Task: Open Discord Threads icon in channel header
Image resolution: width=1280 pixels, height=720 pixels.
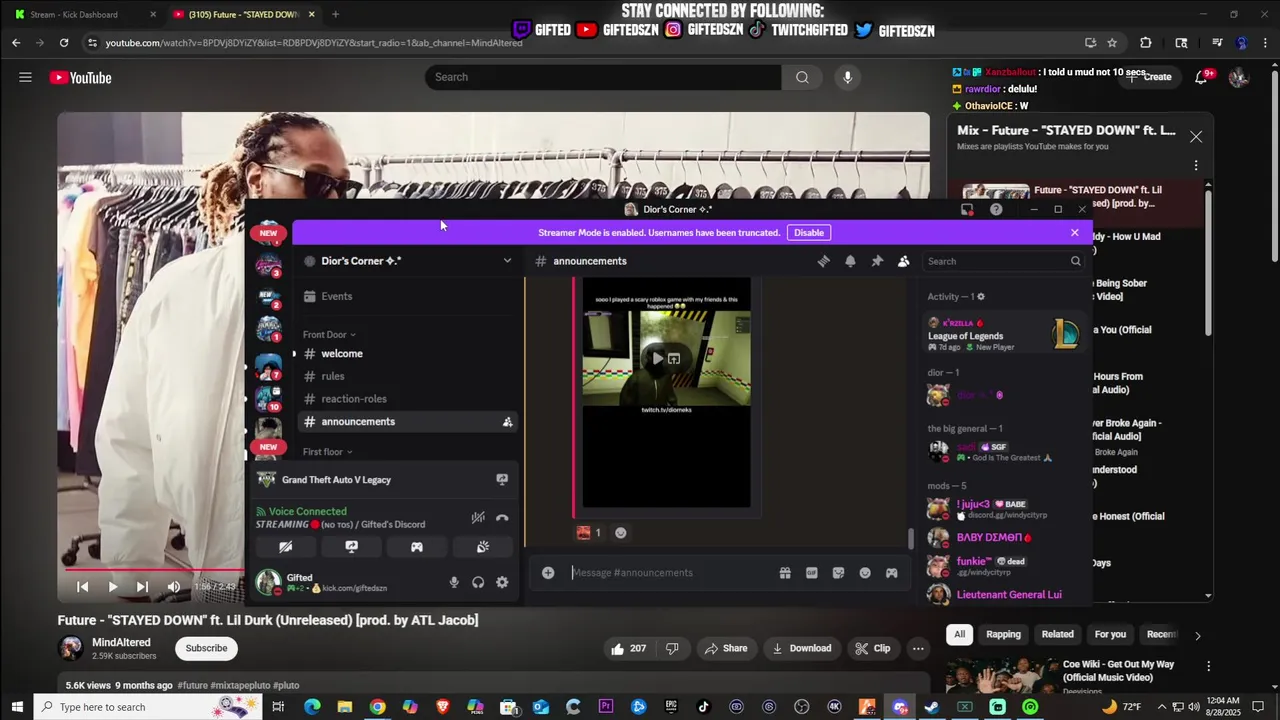Action: [x=823, y=261]
